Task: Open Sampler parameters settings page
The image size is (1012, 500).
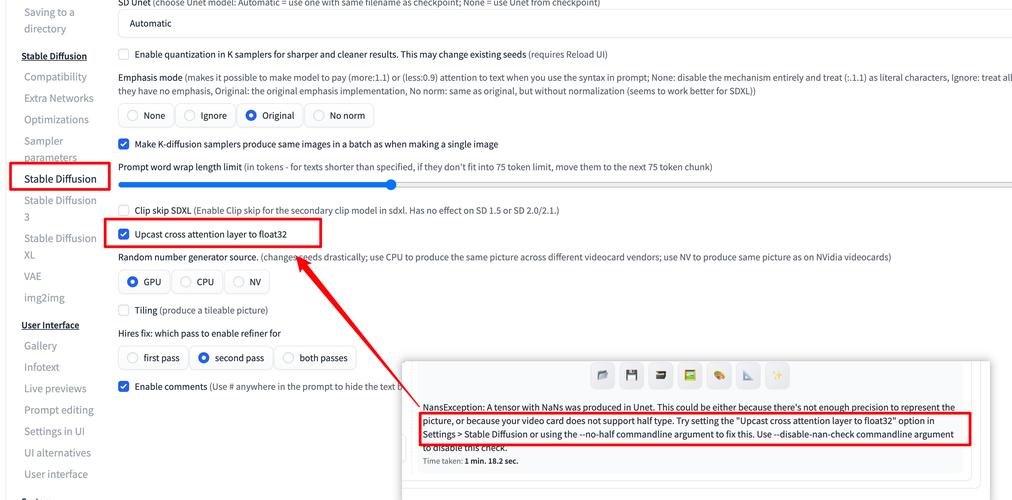Action: click(x=50, y=149)
